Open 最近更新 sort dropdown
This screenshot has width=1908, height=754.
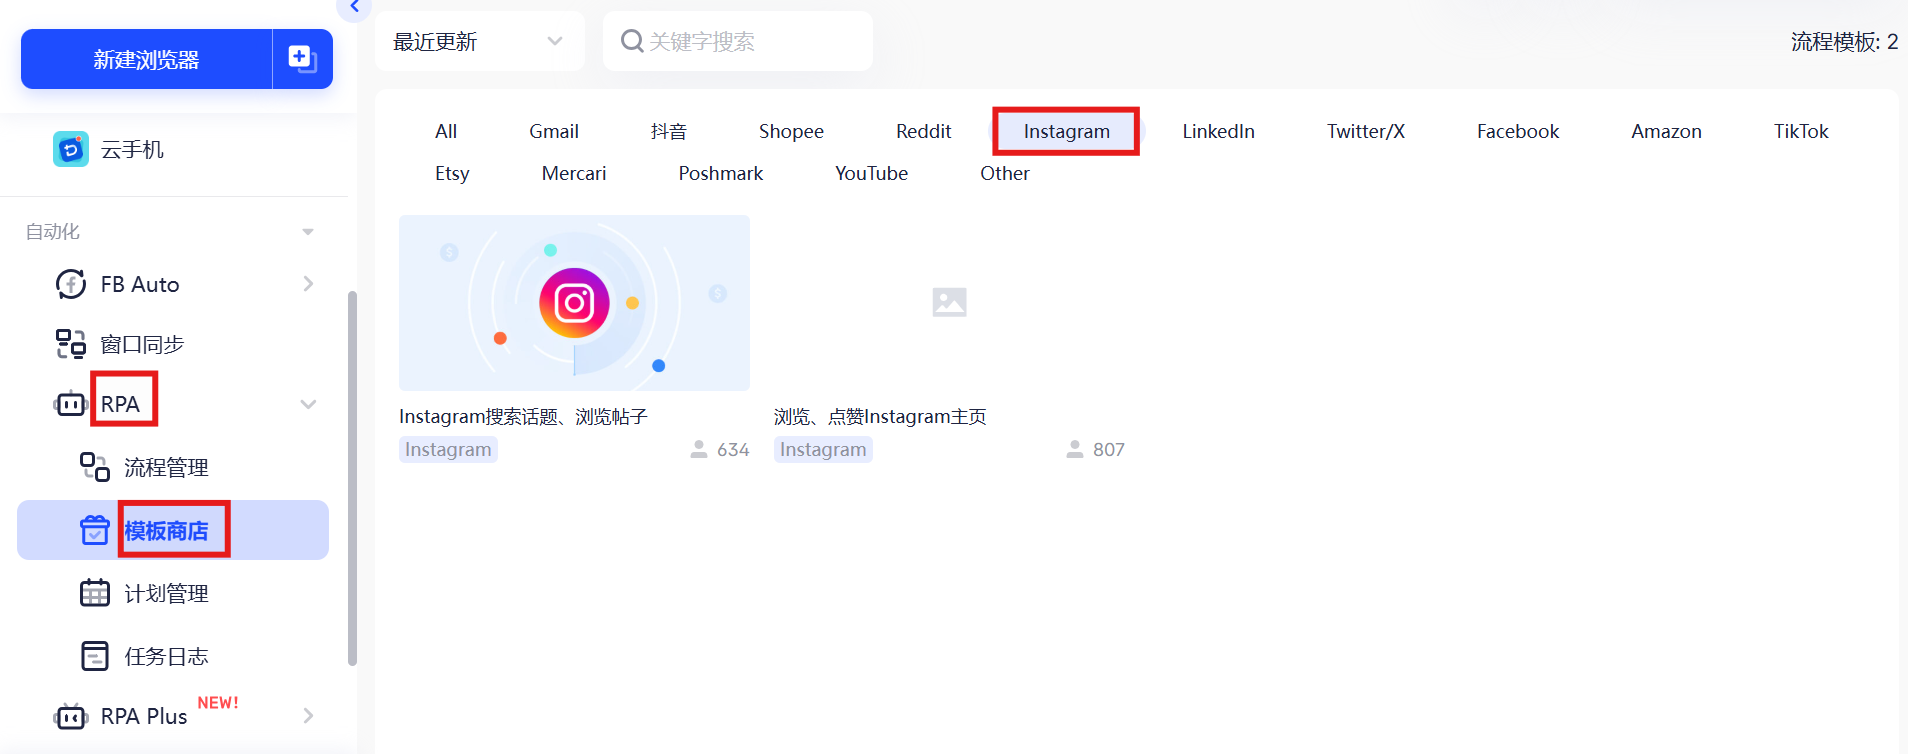coord(479,41)
